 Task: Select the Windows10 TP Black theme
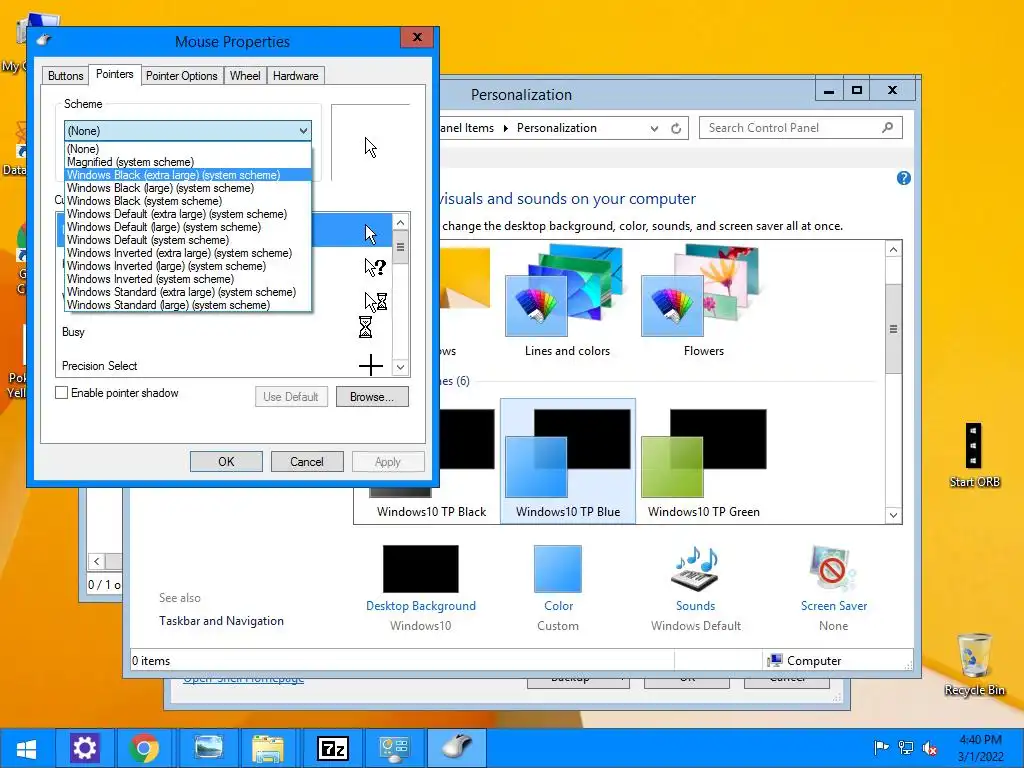(431, 461)
